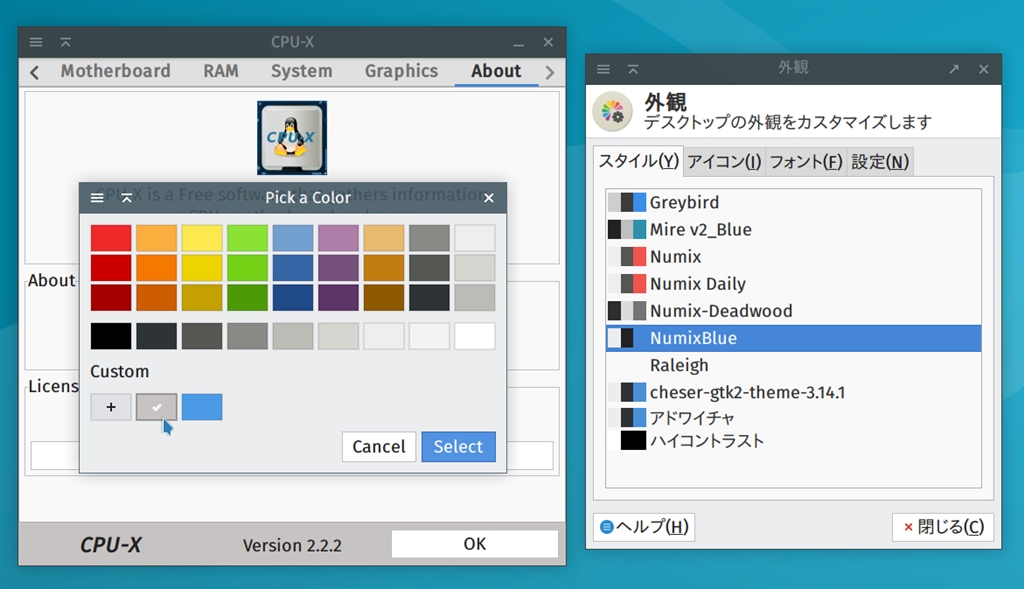Roll up the CPU-X window with shade icon
This screenshot has width=1024, height=589.
point(65,42)
